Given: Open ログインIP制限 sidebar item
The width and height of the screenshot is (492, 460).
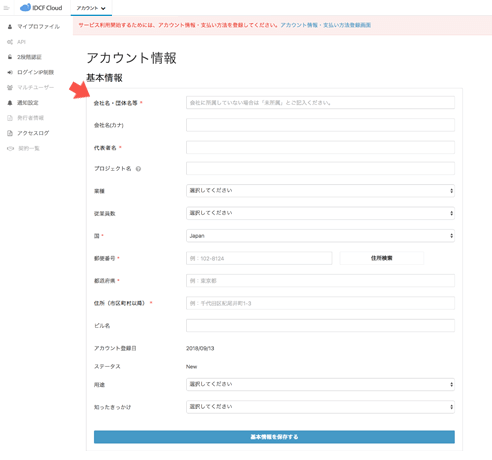Looking at the screenshot, I should (36, 72).
